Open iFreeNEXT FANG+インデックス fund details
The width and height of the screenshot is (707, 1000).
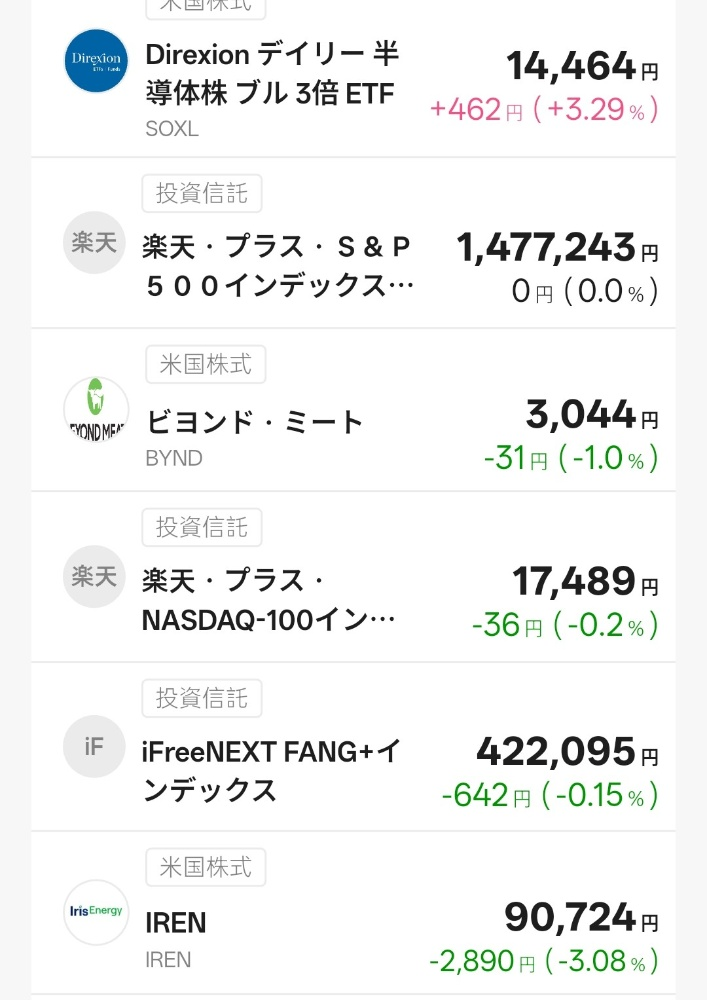(x=272, y=770)
